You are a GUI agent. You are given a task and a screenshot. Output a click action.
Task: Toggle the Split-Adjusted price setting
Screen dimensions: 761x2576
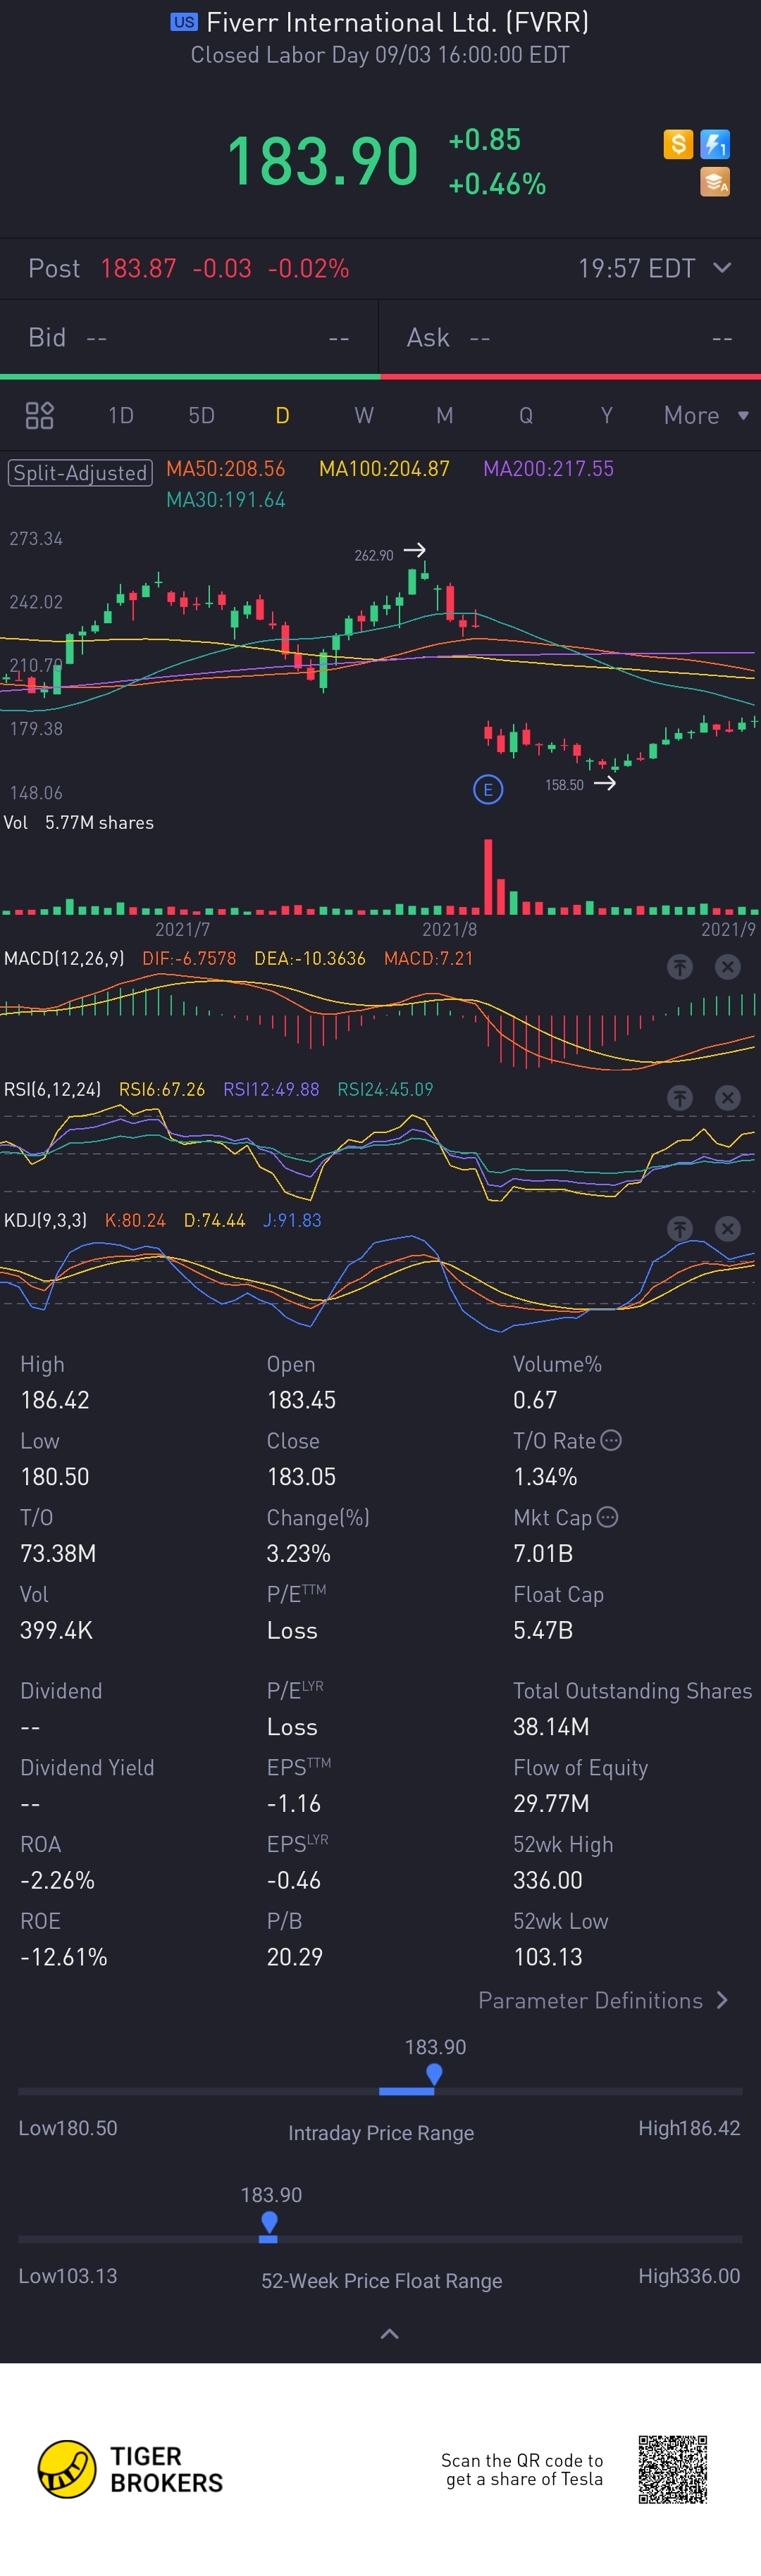[x=80, y=472]
